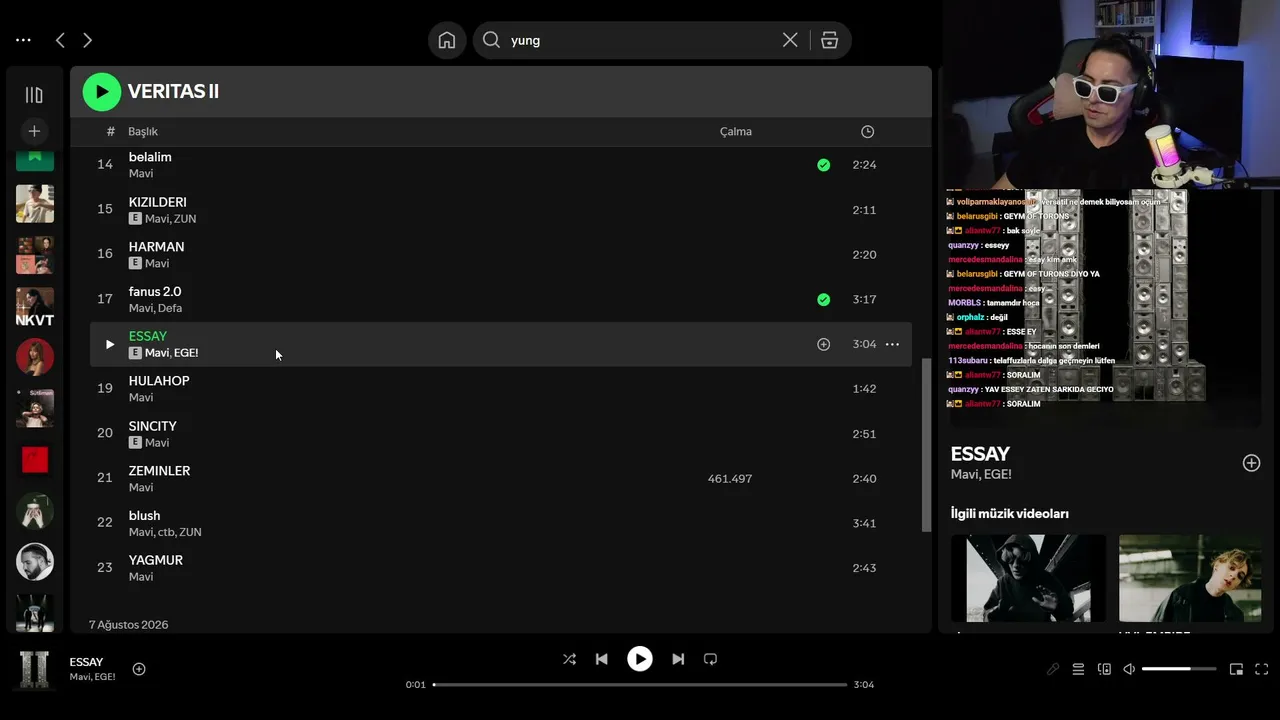The image size is (1280, 720).
Task: Select the track ZEMINLER
Action: (x=159, y=471)
